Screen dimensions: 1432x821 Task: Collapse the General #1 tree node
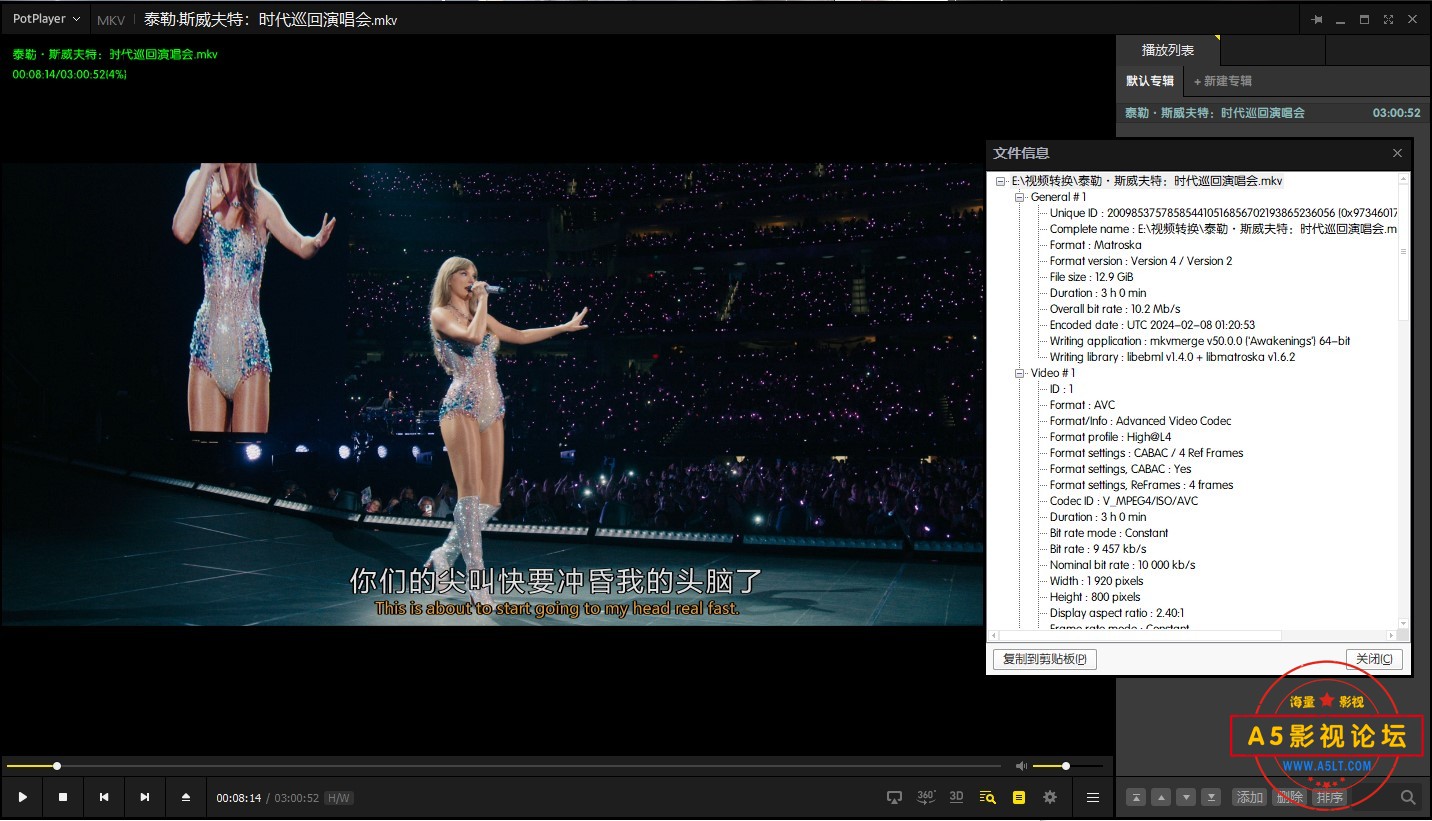point(1020,197)
